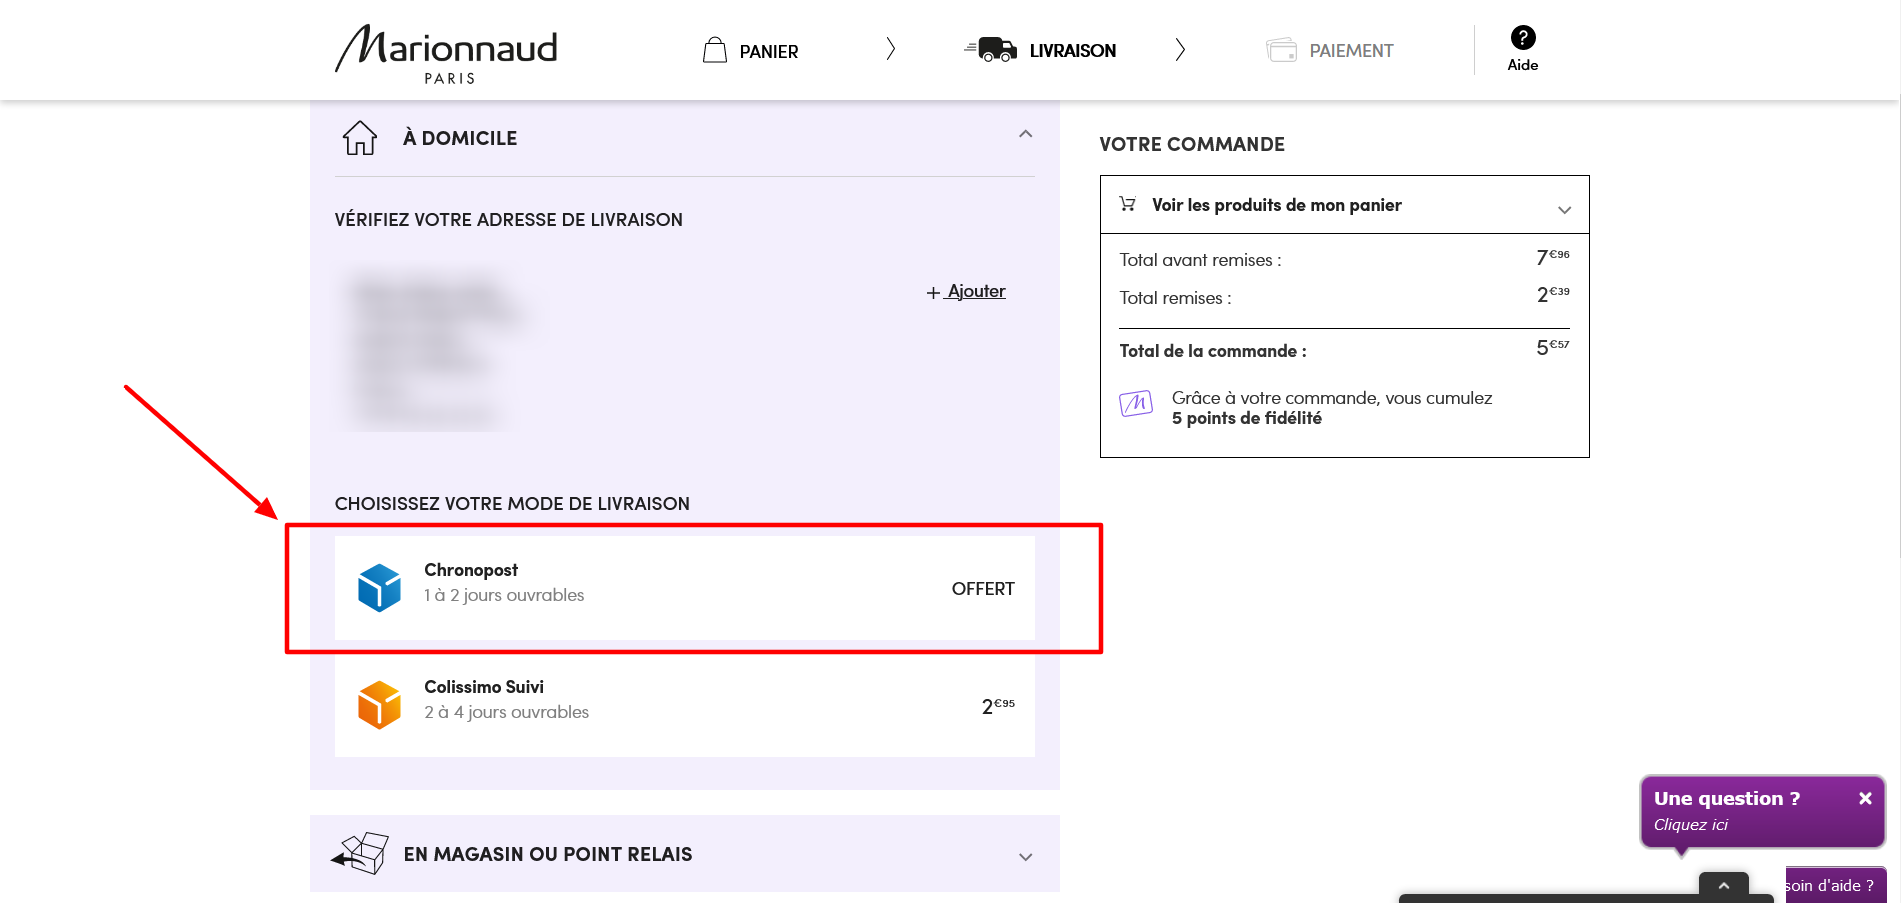This screenshot has height=903, width=1901.
Task: Collapse the À Domicile section
Action: pyautogui.click(x=1025, y=135)
